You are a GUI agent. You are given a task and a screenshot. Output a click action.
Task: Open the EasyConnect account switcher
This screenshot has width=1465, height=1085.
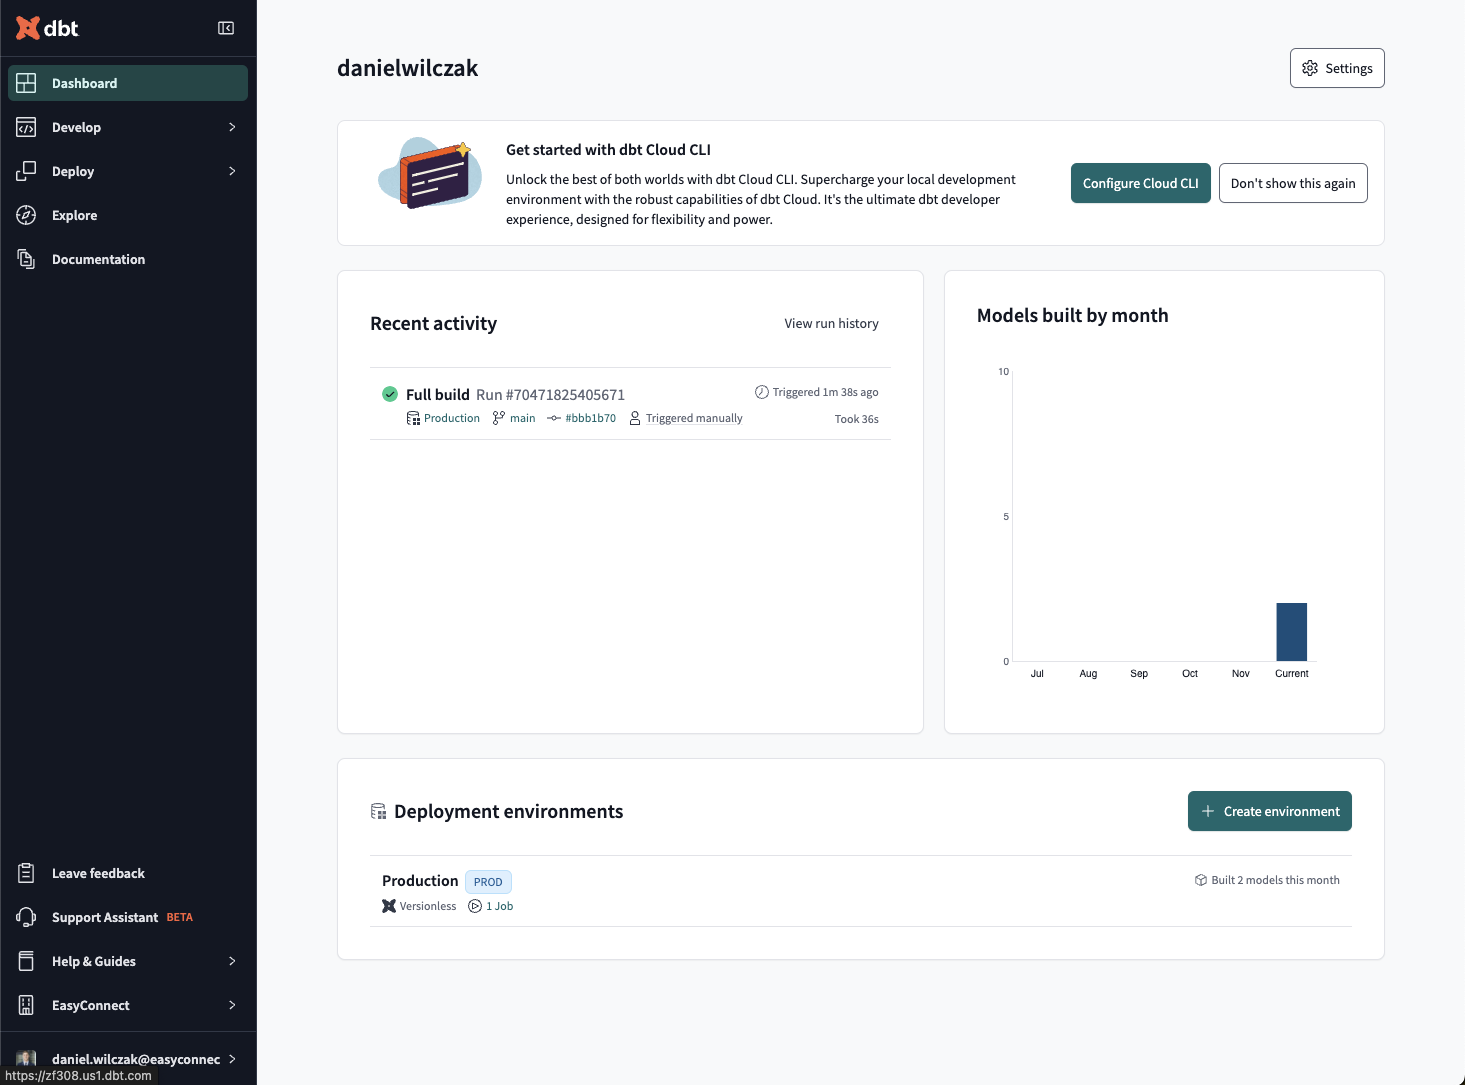128,1005
